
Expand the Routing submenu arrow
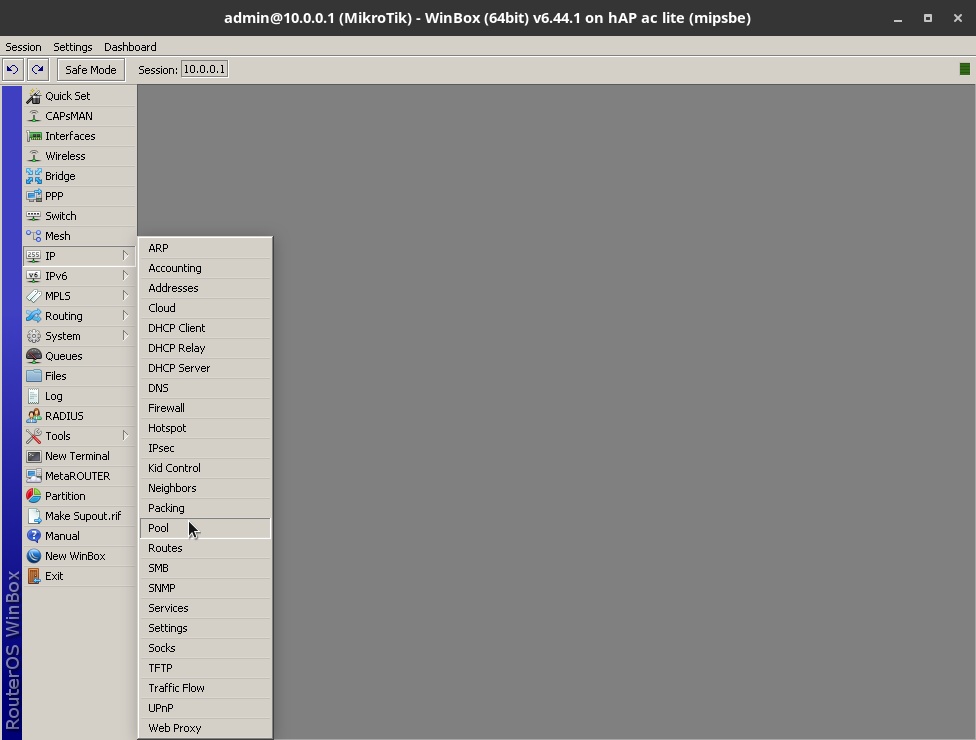point(126,316)
